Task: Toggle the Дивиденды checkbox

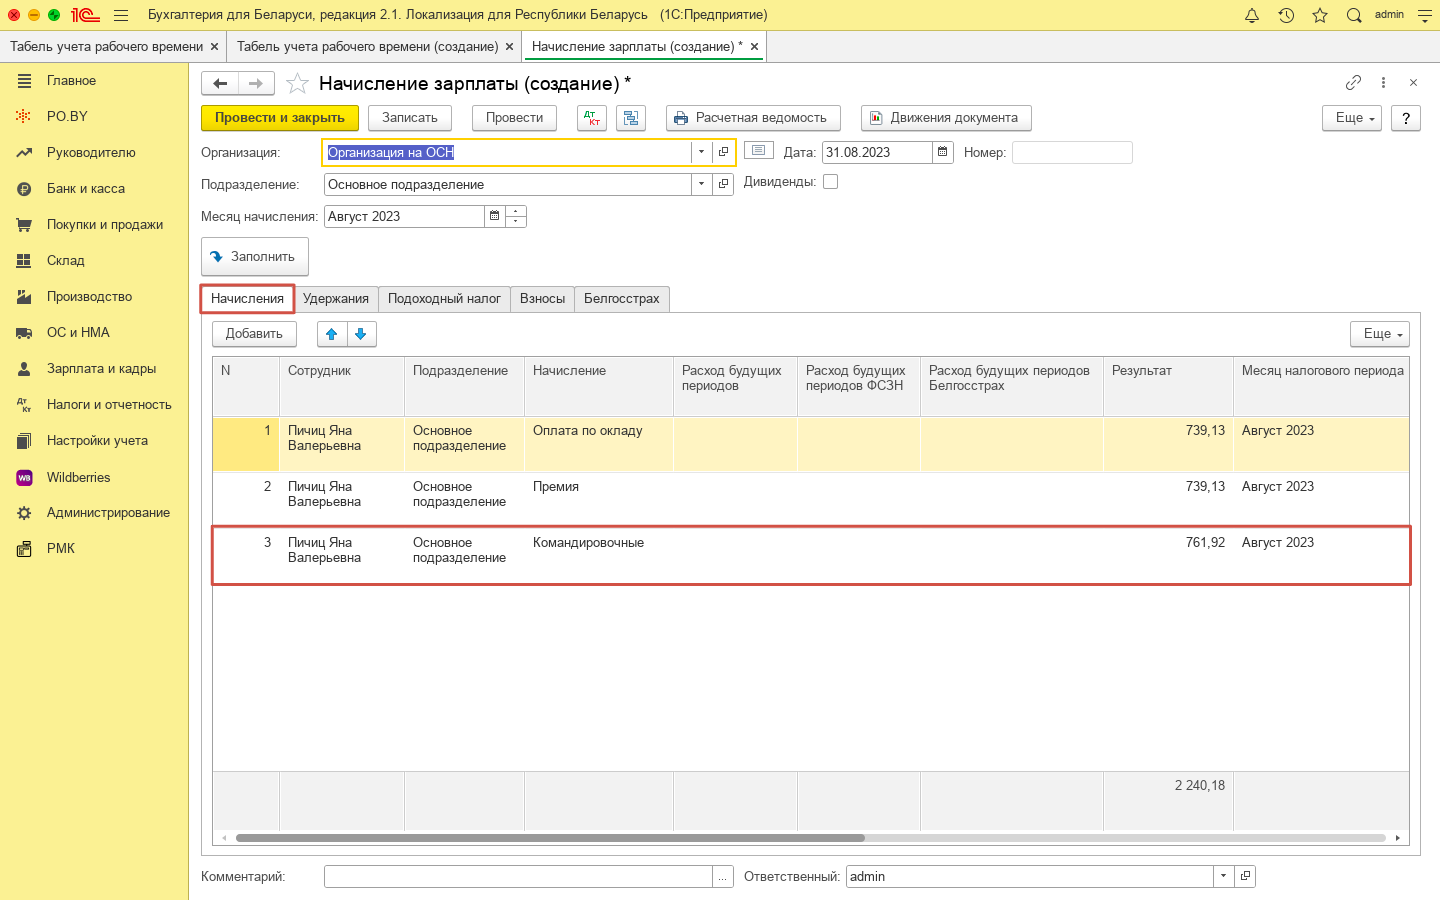Action: [830, 182]
